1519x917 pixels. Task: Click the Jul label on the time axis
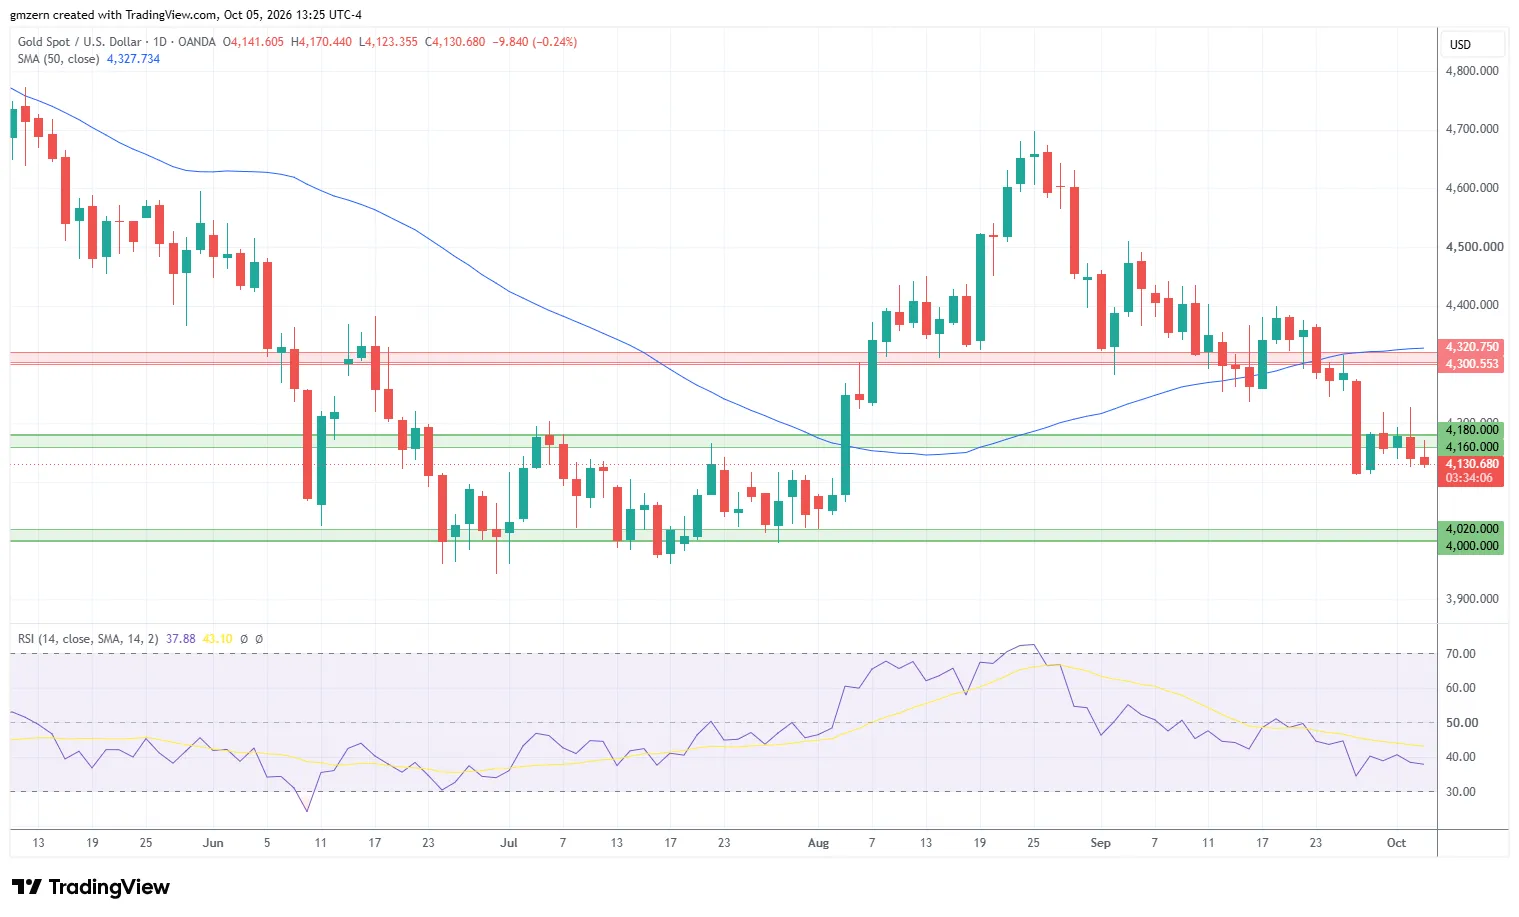[509, 843]
